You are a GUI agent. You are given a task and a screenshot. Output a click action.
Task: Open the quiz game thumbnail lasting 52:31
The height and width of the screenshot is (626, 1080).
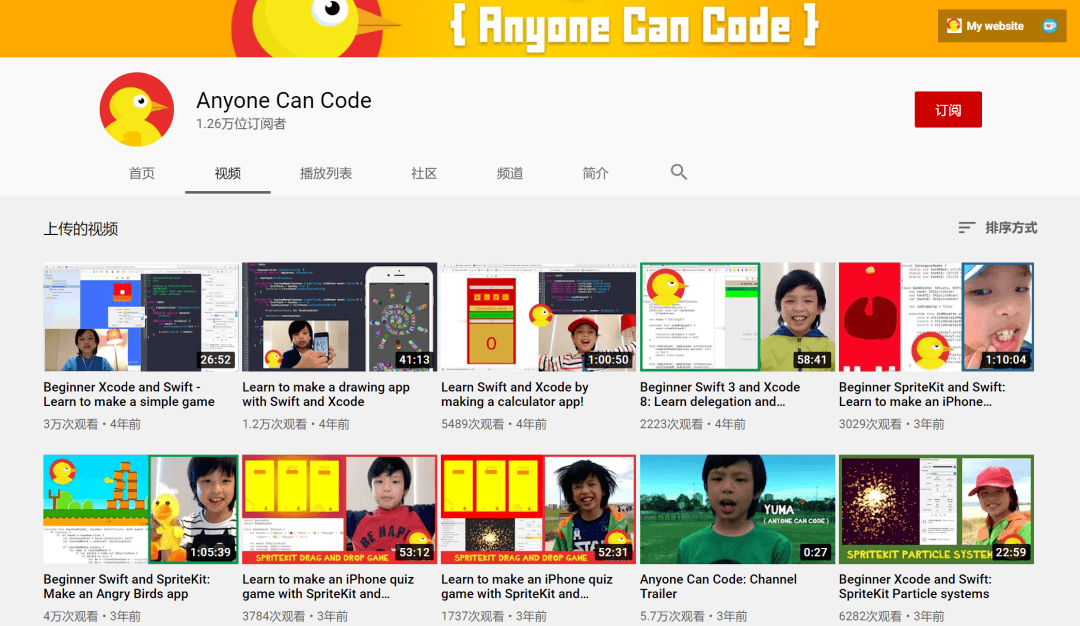539,509
